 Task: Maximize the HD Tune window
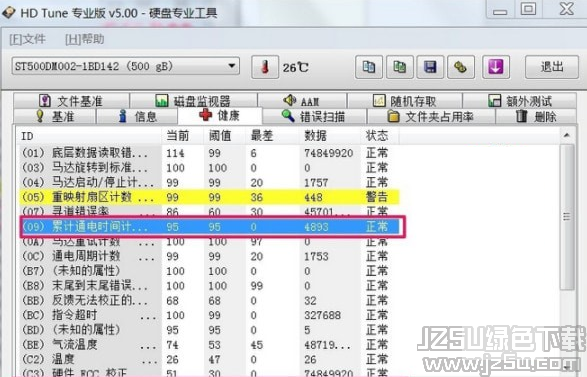(528, 9)
